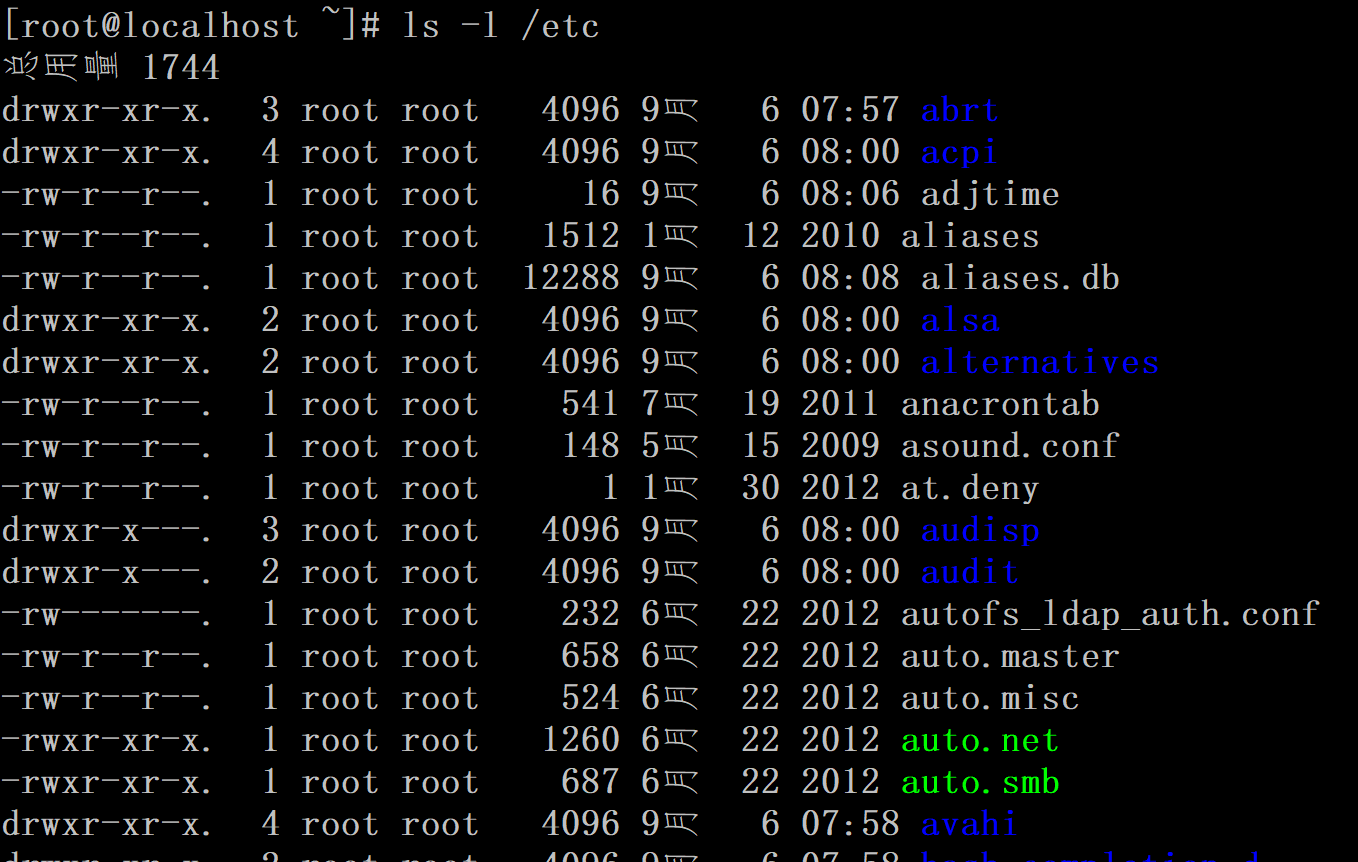This screenshot has width=1358, height=862.
Task: Select the auto.misc file name
Action: point(990,698)
